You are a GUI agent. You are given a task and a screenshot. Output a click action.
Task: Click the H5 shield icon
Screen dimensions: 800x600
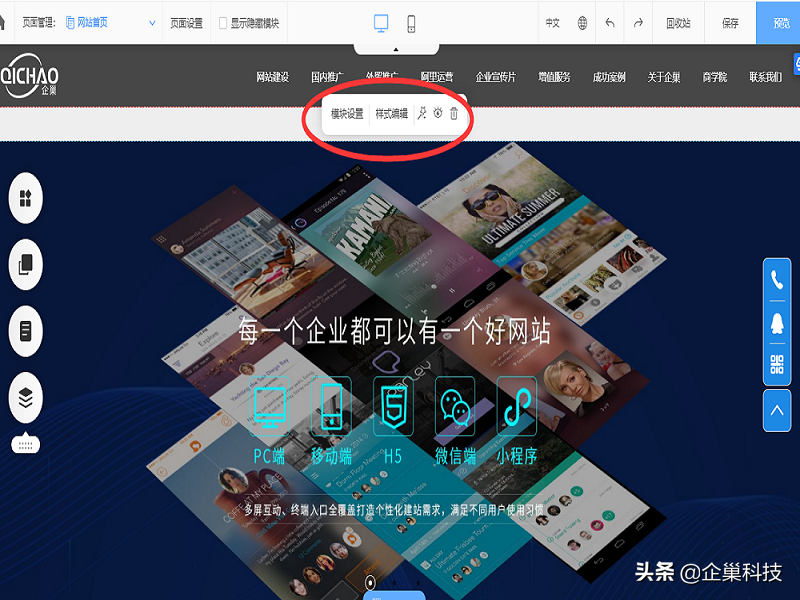pos(393,407)
